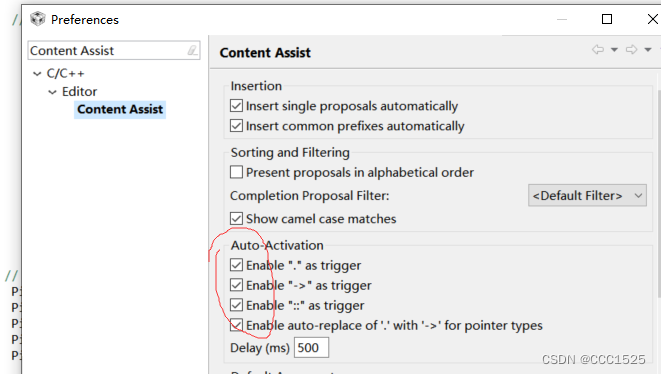Open the Default Filter combo box
Viewport: 661px width, 374px height.
click(x=587, y=195)
